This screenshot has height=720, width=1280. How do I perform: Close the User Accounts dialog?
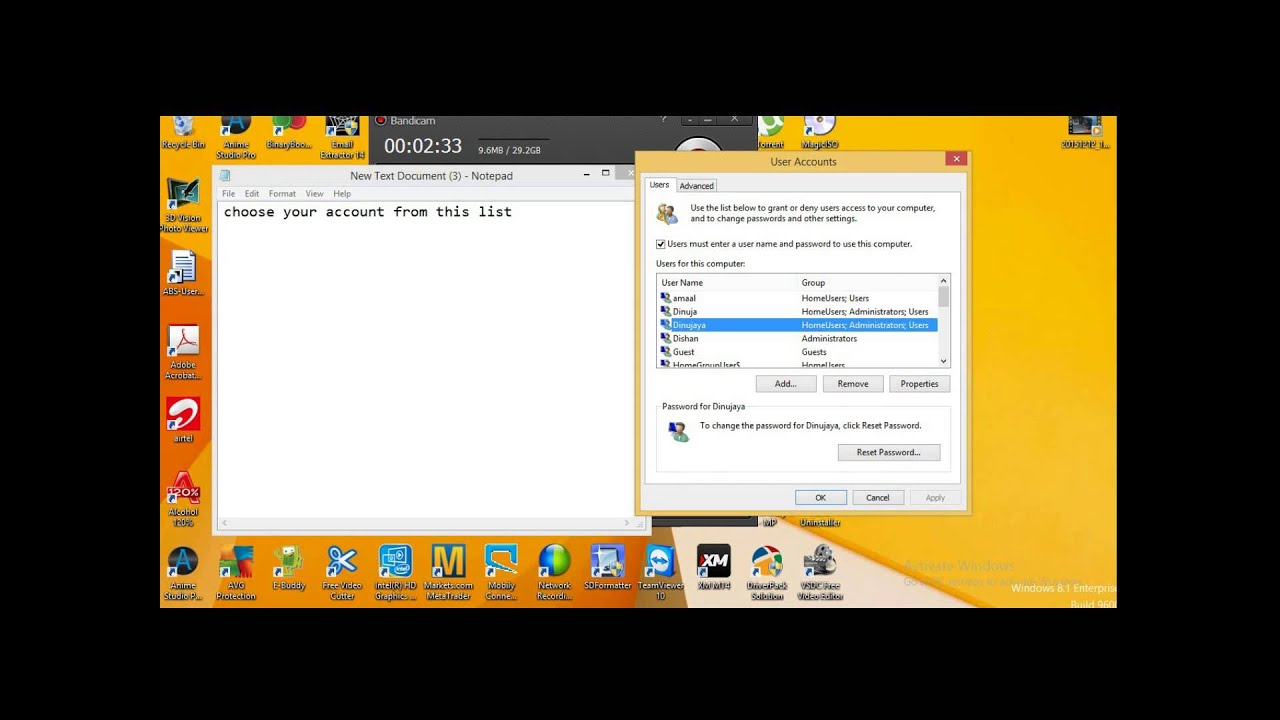[x=957, y=158]
